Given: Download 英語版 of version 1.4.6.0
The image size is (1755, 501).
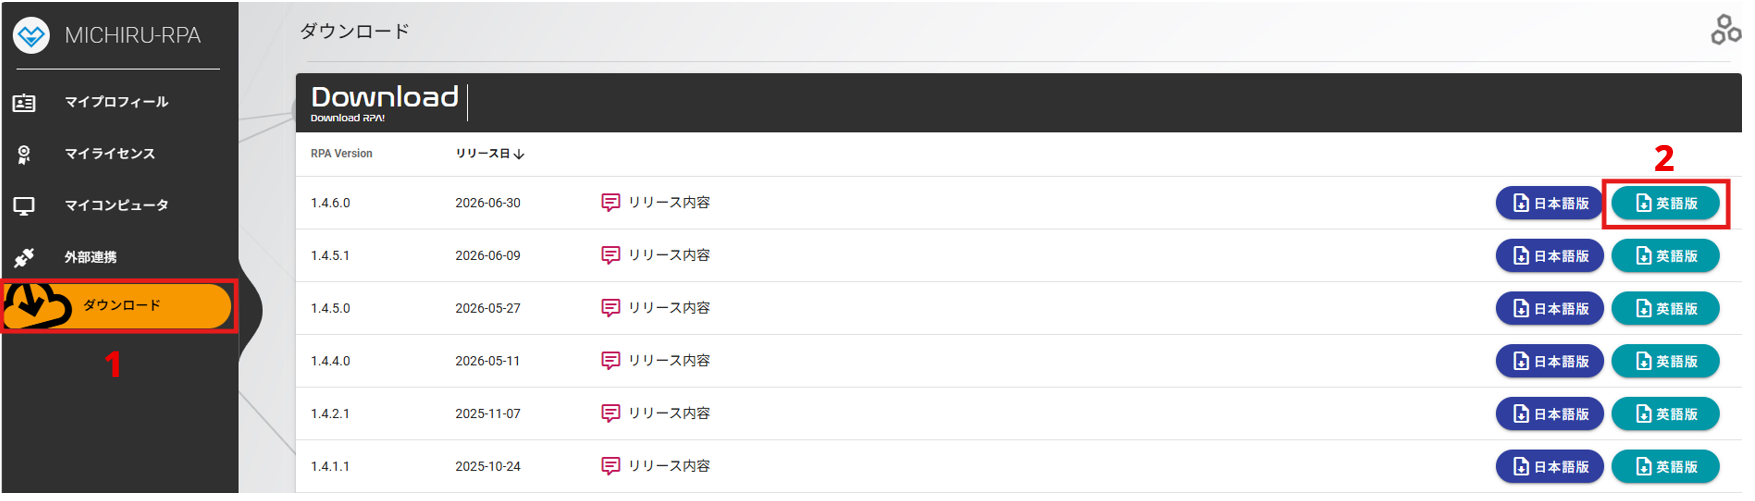Looking at the screenshot, I should pyautogui.click(x=1665, y=203).
